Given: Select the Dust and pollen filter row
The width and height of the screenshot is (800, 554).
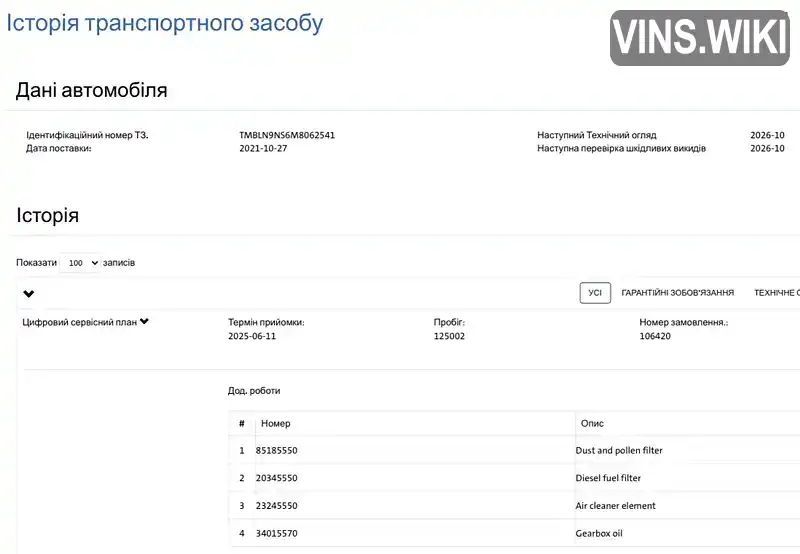Looking at the screenshot, I should [x=619, y=451].
